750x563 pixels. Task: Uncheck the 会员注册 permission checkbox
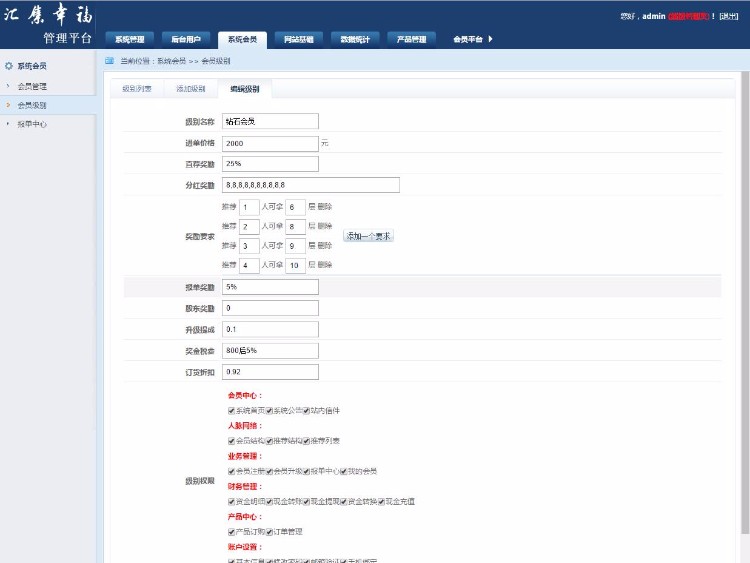coord(232,472)
